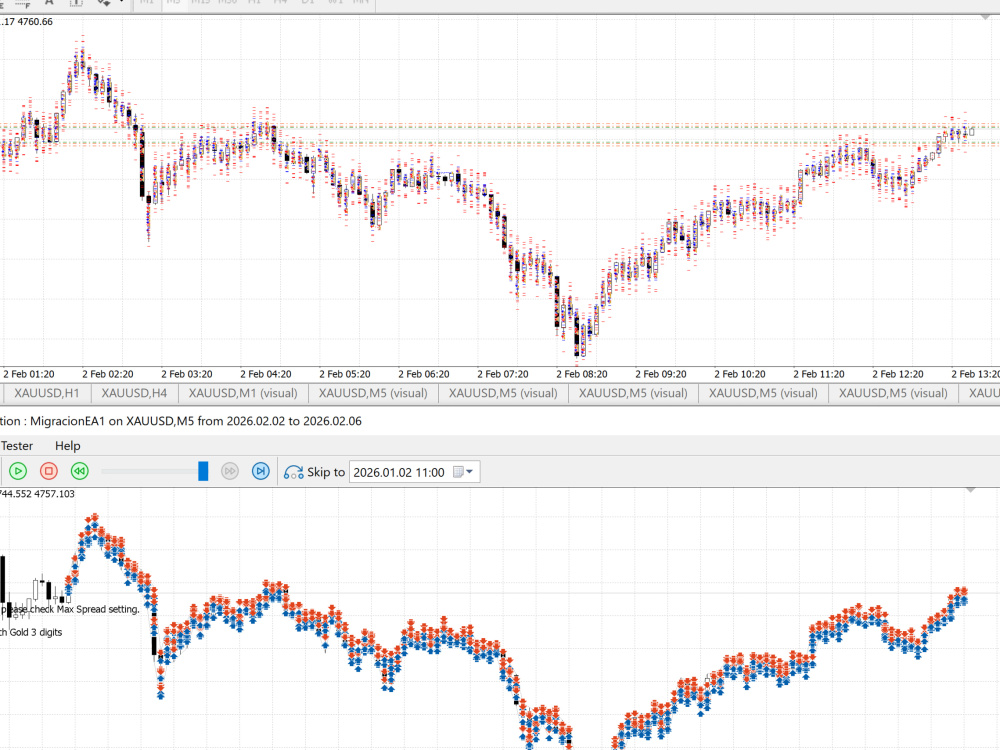
Task: Click the 2 Feb 04:20 time axis label
Action: 266,374
